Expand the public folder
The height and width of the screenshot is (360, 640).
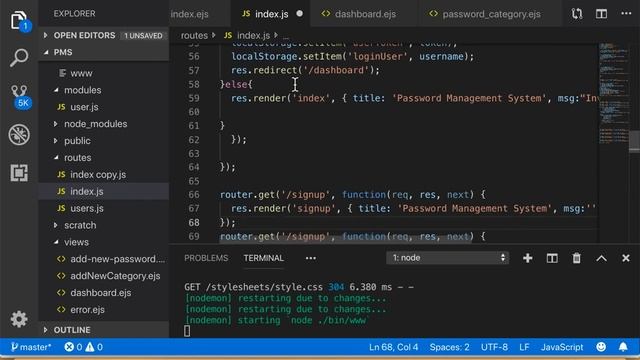[104, 141]
